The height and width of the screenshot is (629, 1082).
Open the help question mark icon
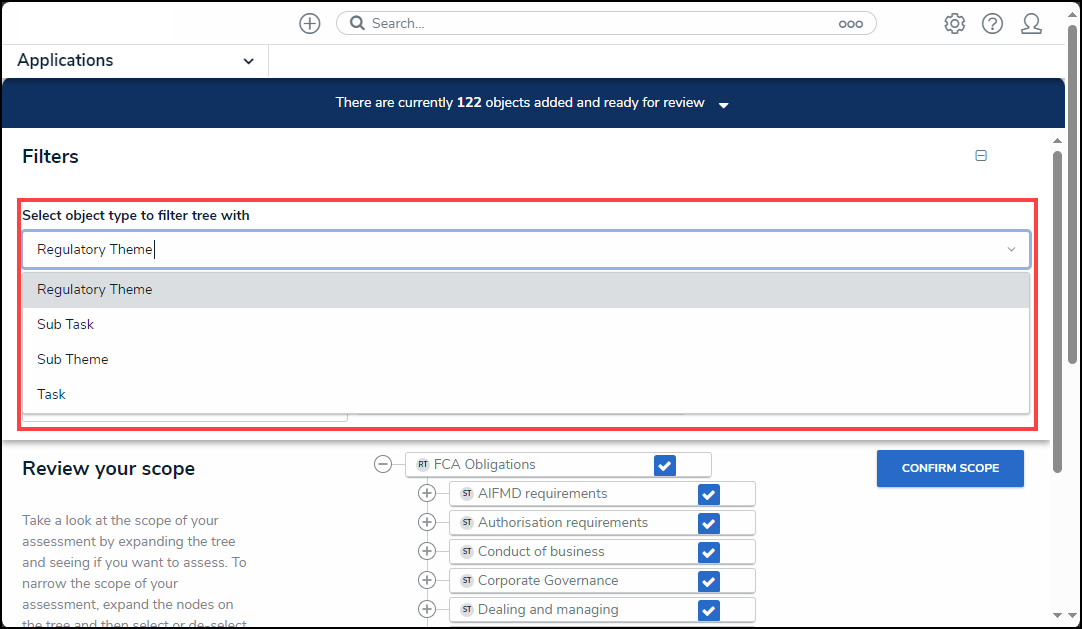click(x=992, y=23)
